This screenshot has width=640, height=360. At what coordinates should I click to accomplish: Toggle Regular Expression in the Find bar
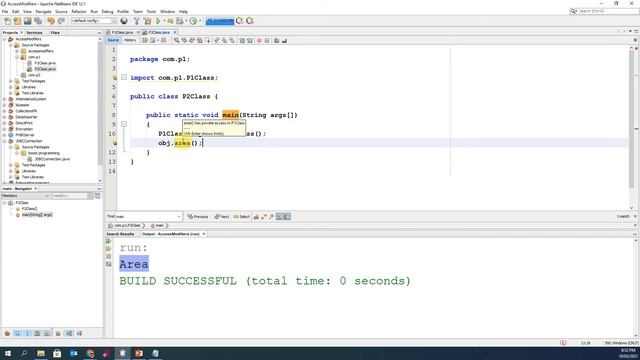point(271,217)
